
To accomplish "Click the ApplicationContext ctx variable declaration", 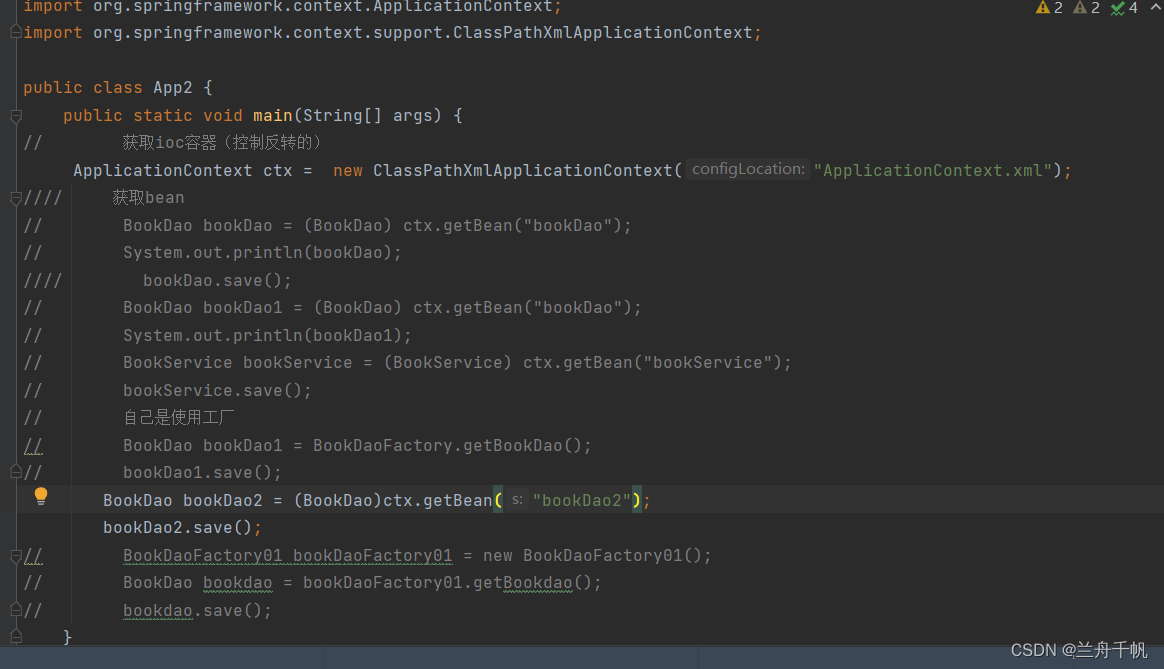I will tap(183, 171).
